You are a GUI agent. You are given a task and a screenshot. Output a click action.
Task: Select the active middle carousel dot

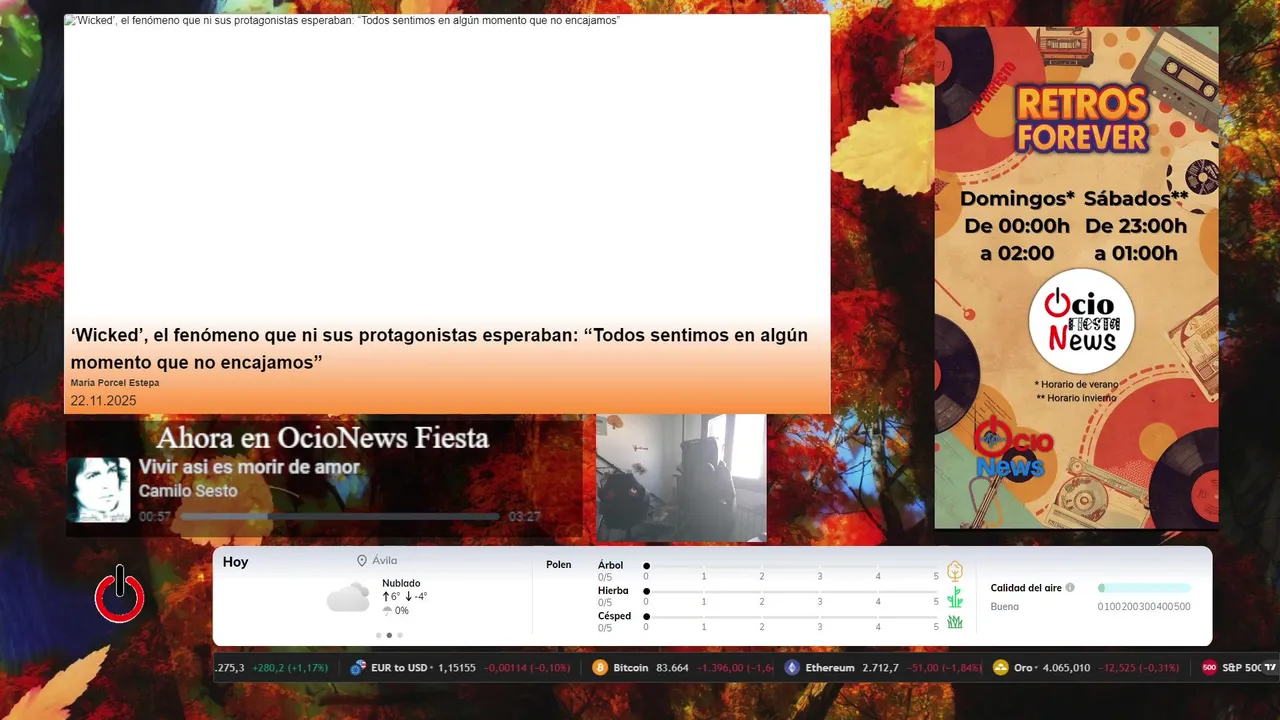389,635
